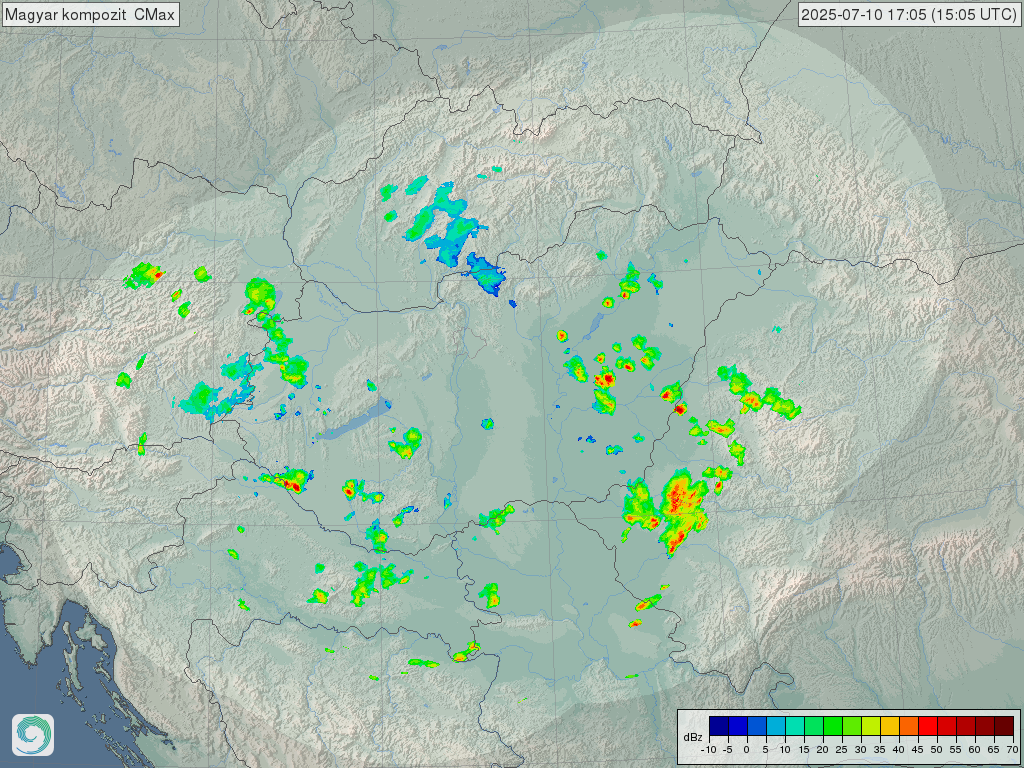Select the navy swatch between -10 and -5 dBz

point(719,726)
